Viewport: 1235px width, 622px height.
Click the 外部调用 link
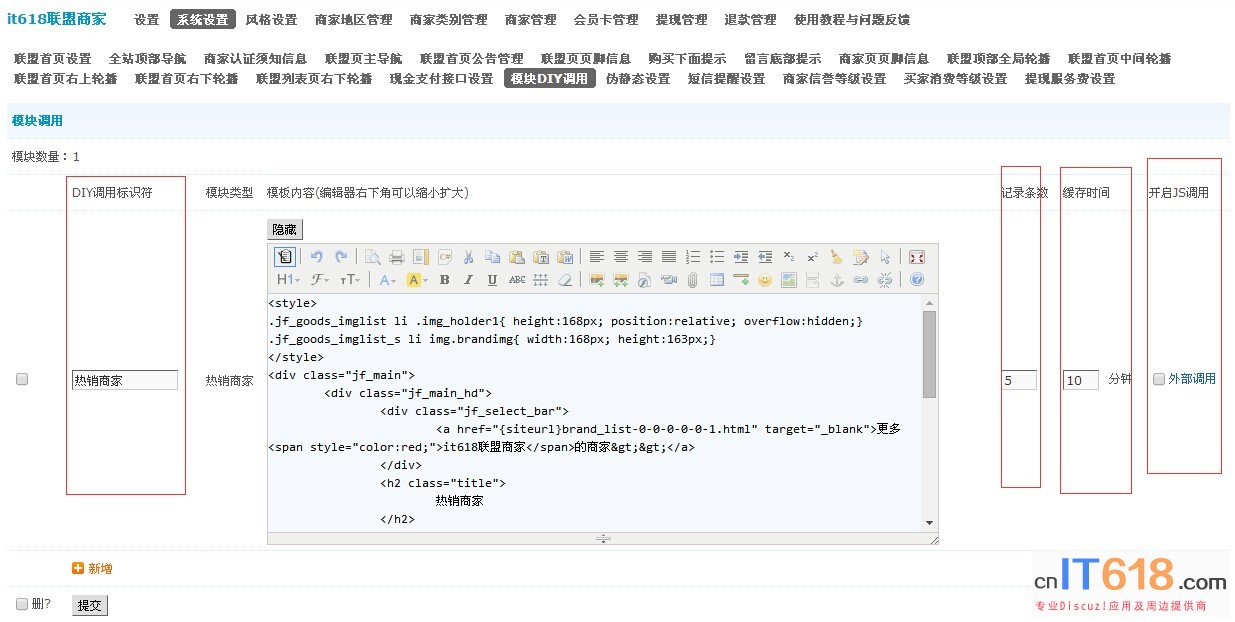click(x=1192, y=379)
